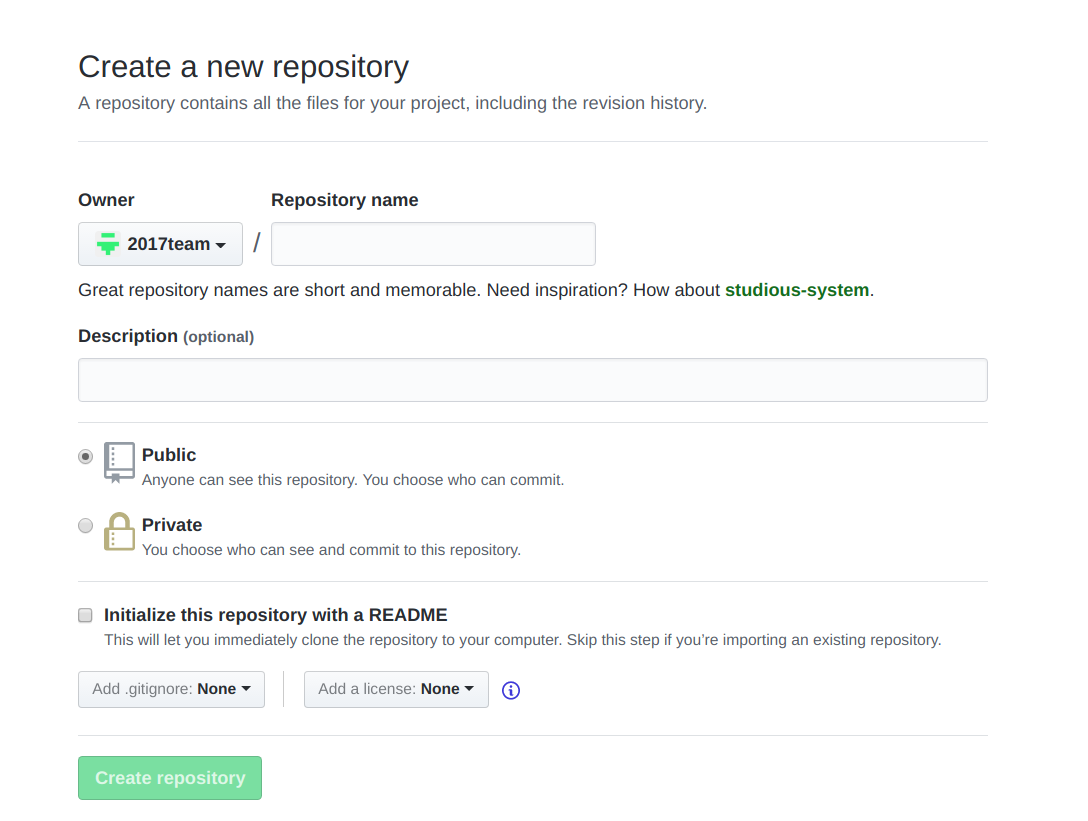The width and height of the screenshot is (1088, 821).
Task: Click the Create repository button
Action: pyautogui.click(x=169, y=777)
